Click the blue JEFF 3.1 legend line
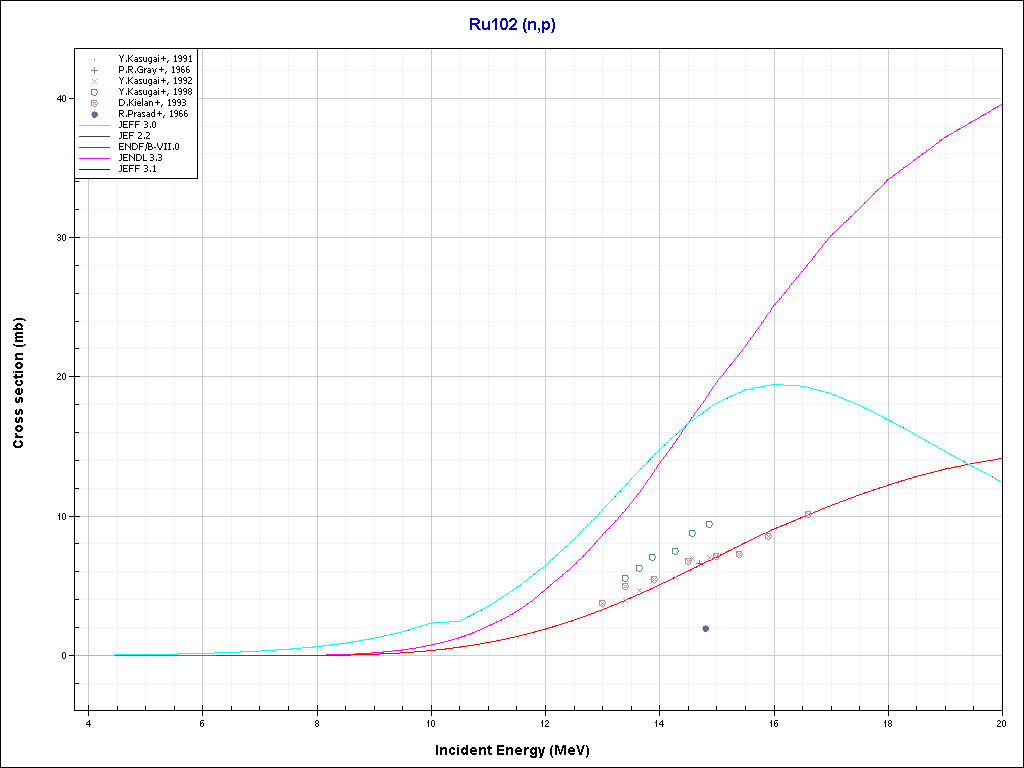Viewport: 1024px width, 768px height. [94, 169]
